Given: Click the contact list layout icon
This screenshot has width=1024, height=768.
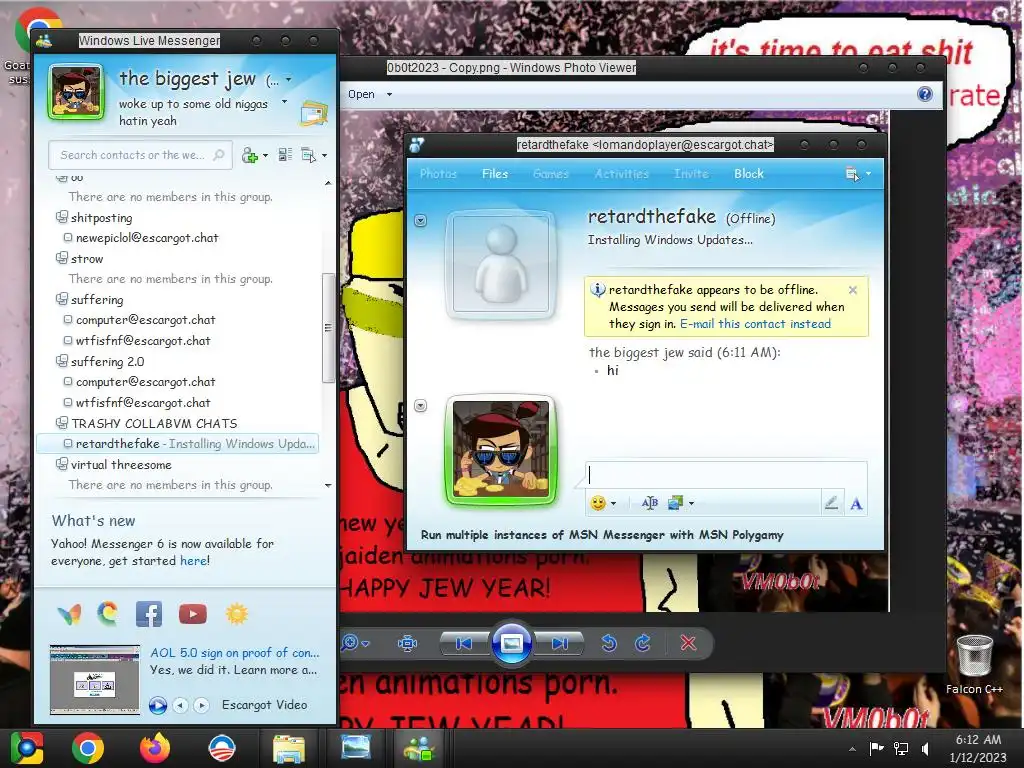Looking at the screenshot, I should tap(285, 155).
